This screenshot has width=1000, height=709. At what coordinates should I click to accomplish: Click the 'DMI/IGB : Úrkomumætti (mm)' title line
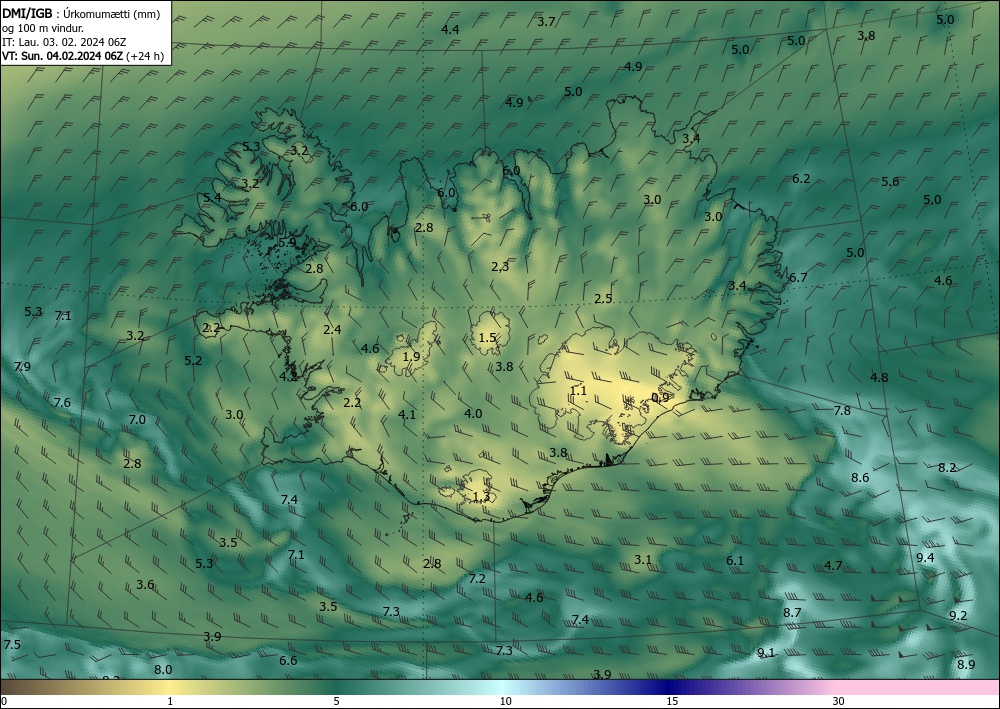click(81, 14)
